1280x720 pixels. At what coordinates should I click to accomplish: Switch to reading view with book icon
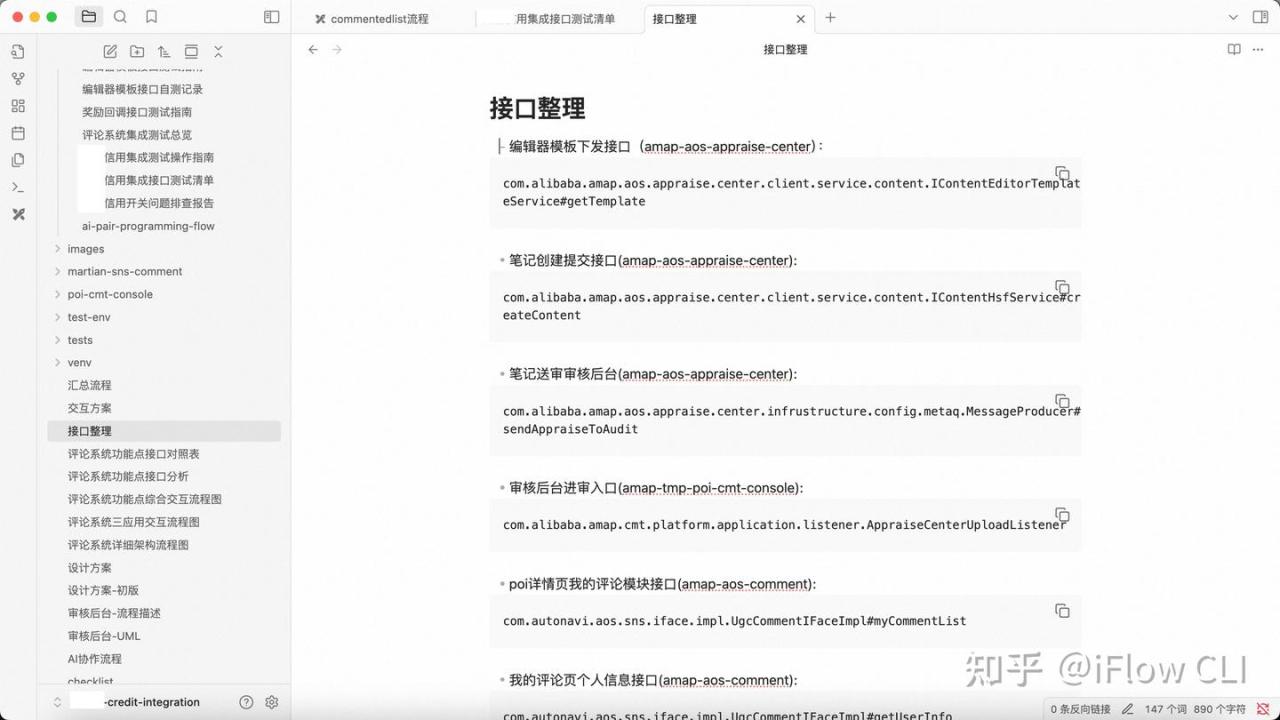pos(1234,49)
